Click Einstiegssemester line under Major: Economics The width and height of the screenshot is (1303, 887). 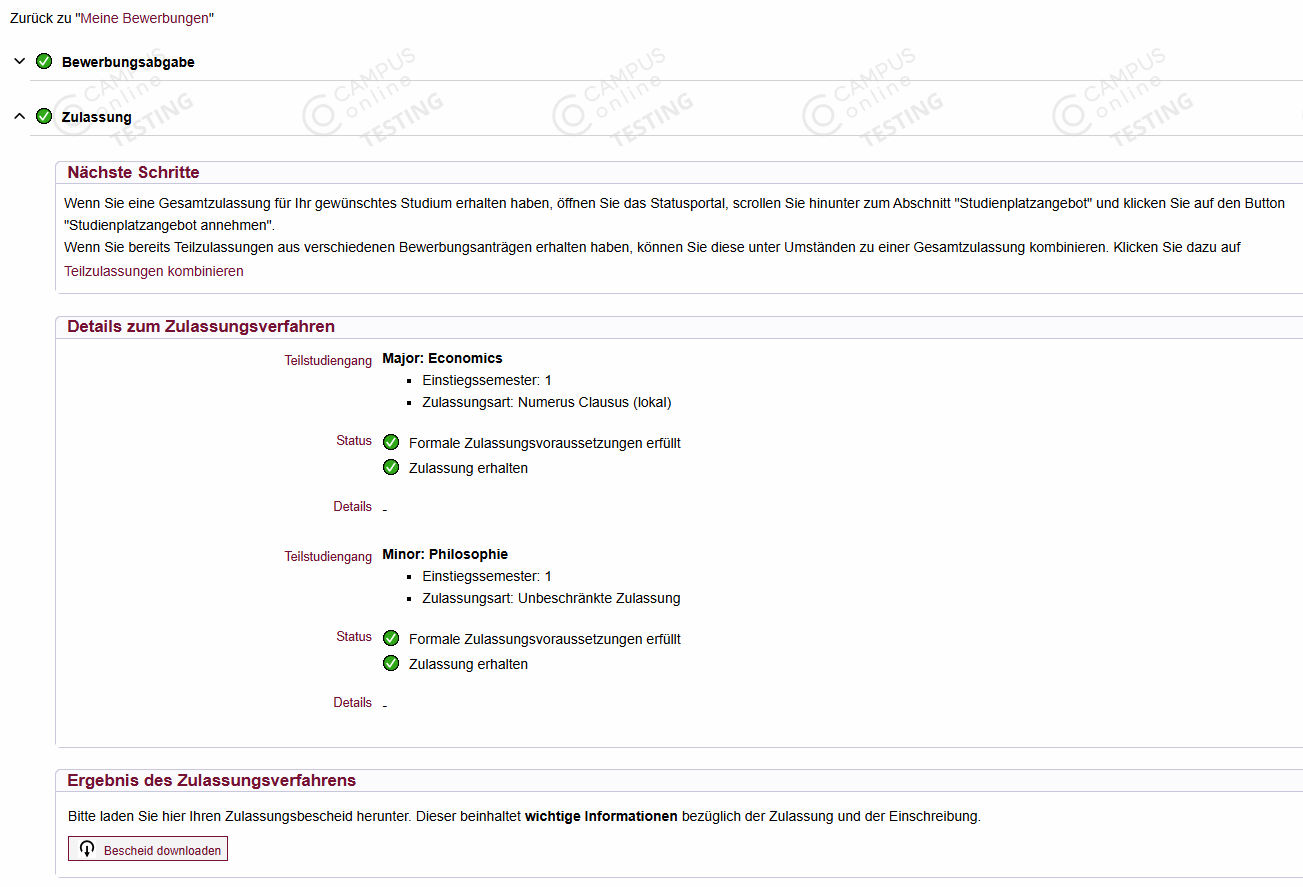click(x=487, y=380)
